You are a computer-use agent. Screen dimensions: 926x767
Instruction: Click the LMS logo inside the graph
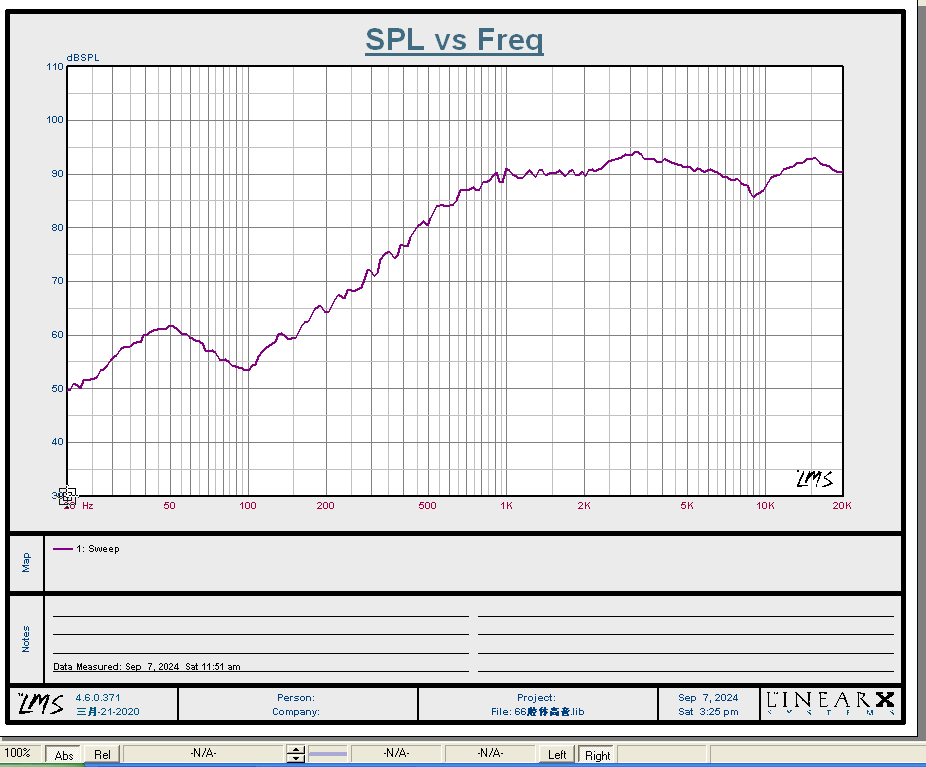coord(814,479)
